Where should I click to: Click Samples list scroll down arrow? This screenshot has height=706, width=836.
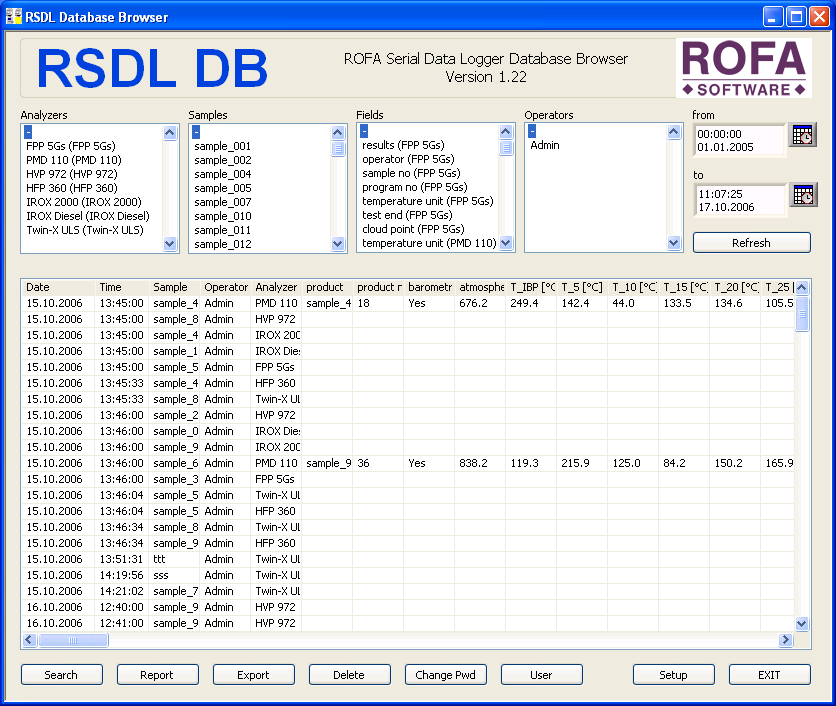337,244
